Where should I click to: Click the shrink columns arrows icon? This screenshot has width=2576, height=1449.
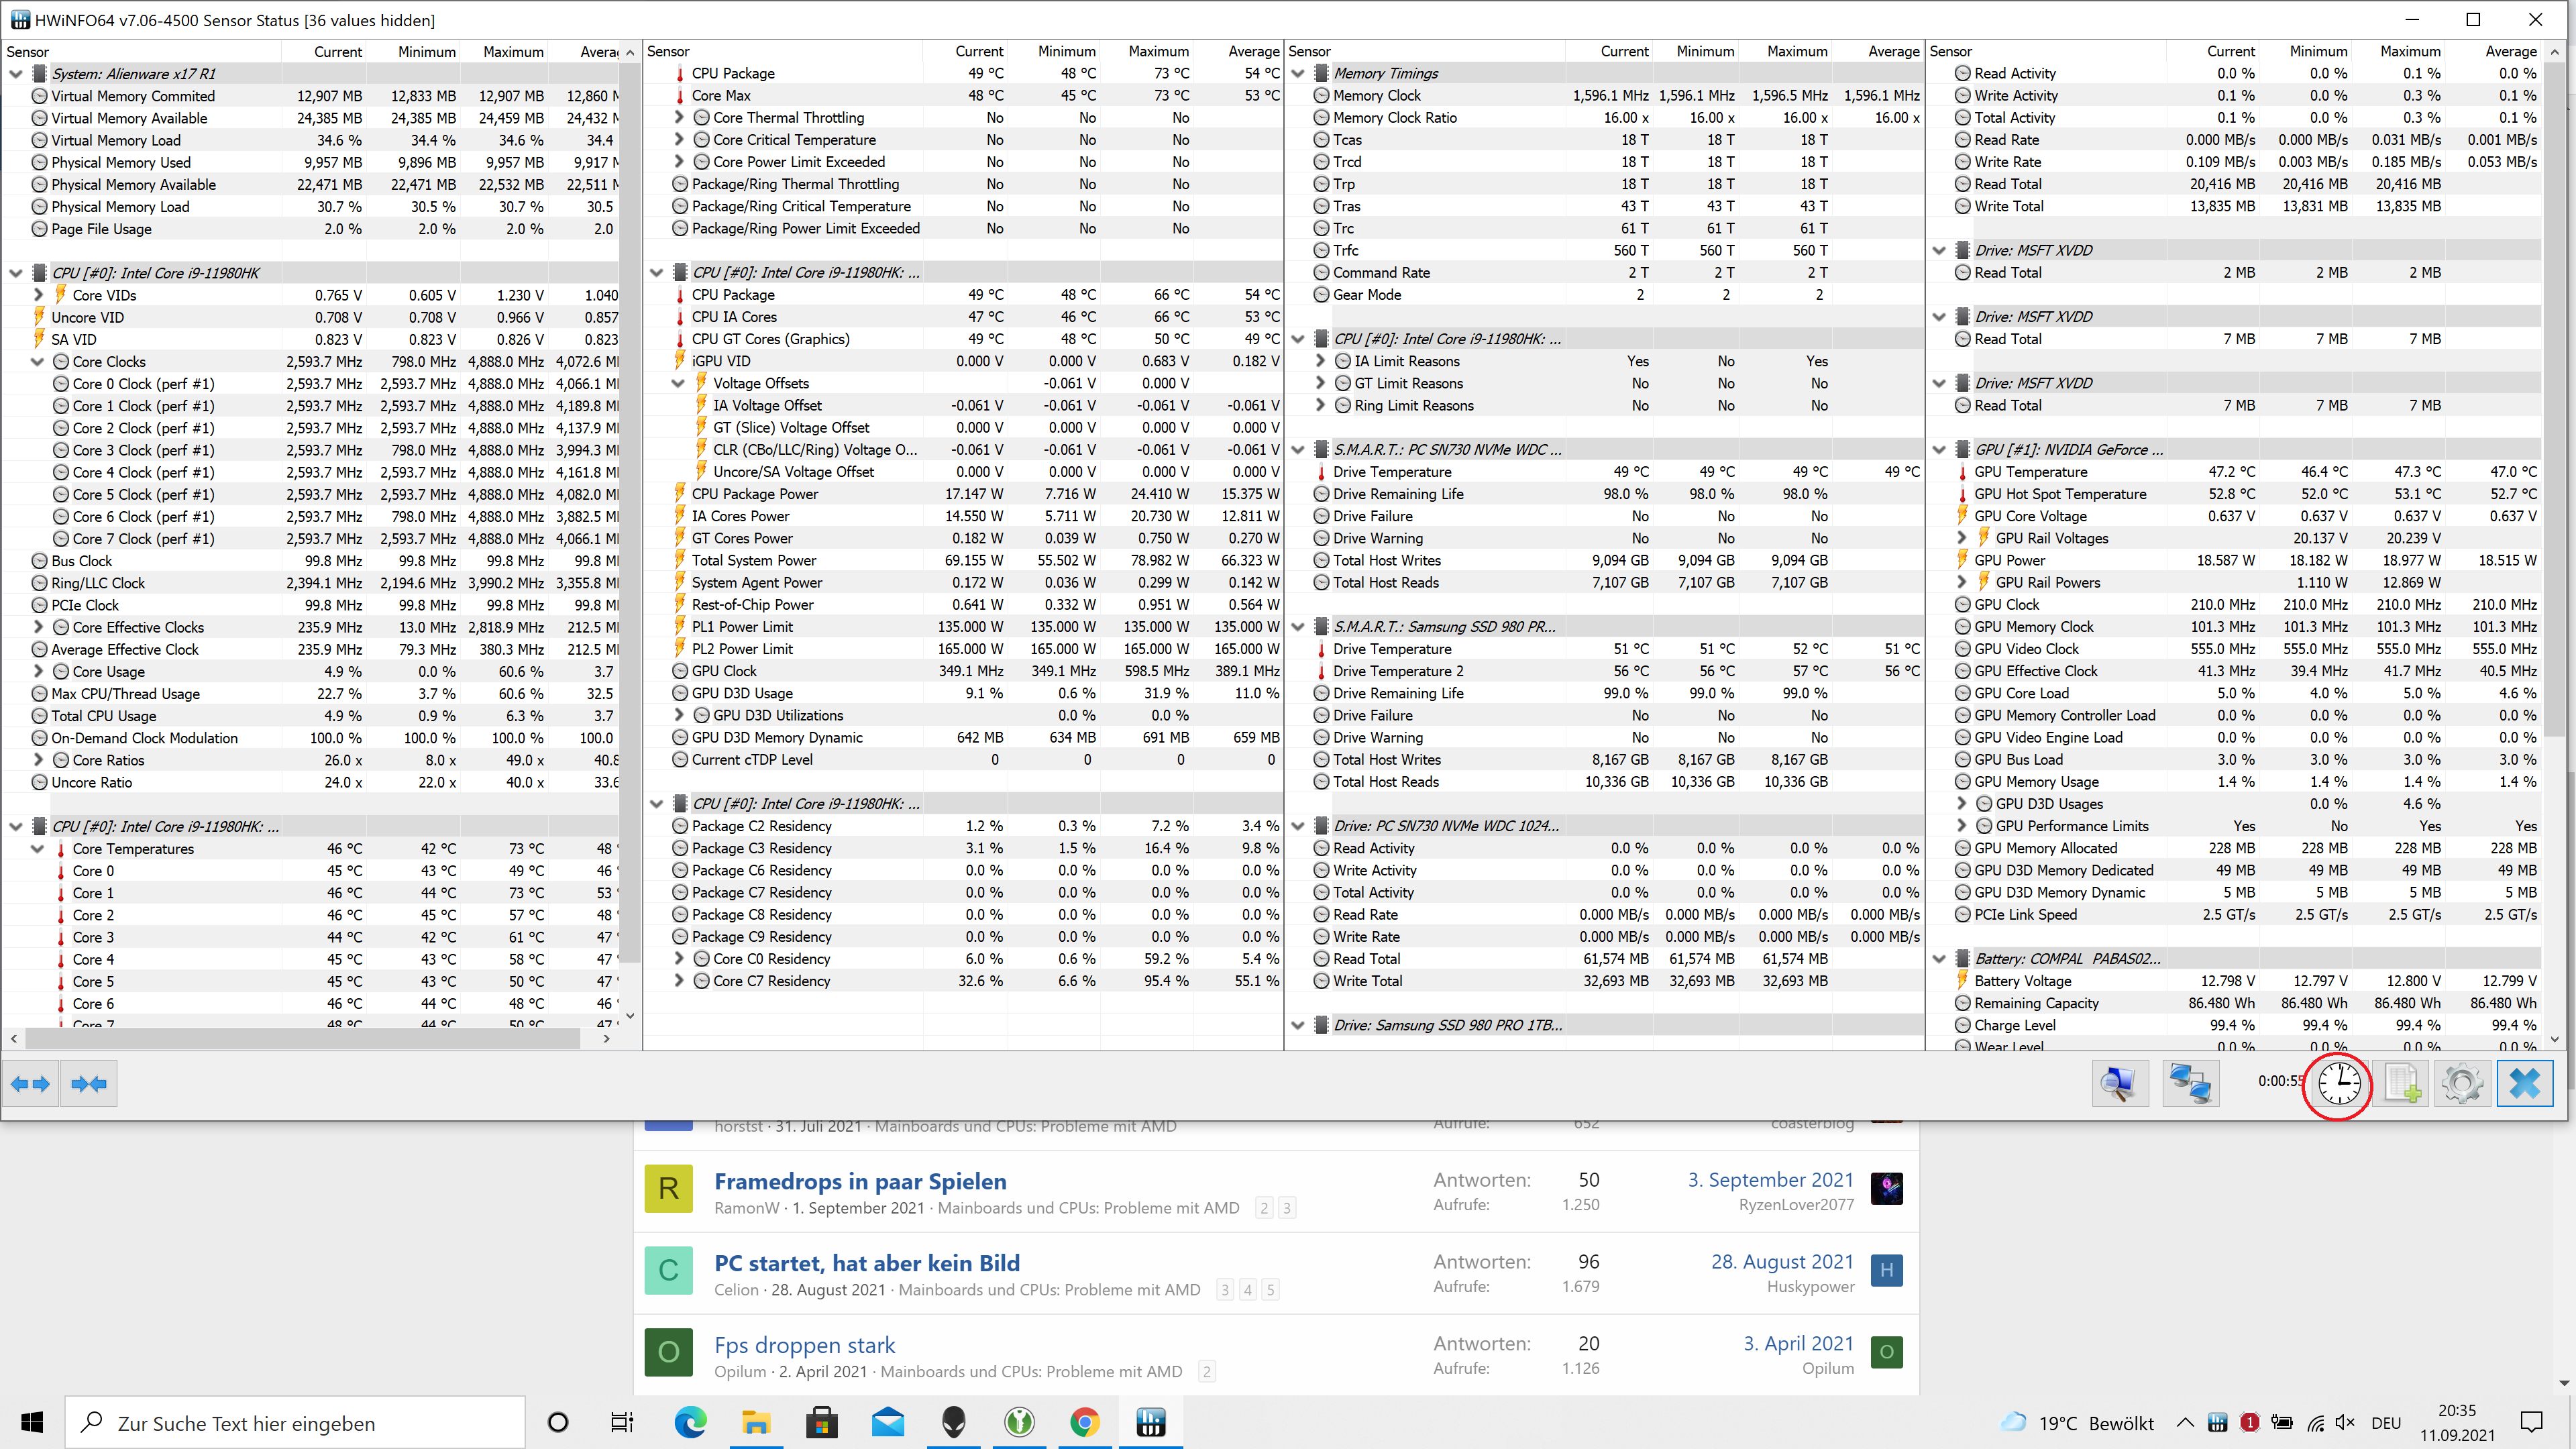(x=89, y=1084)
